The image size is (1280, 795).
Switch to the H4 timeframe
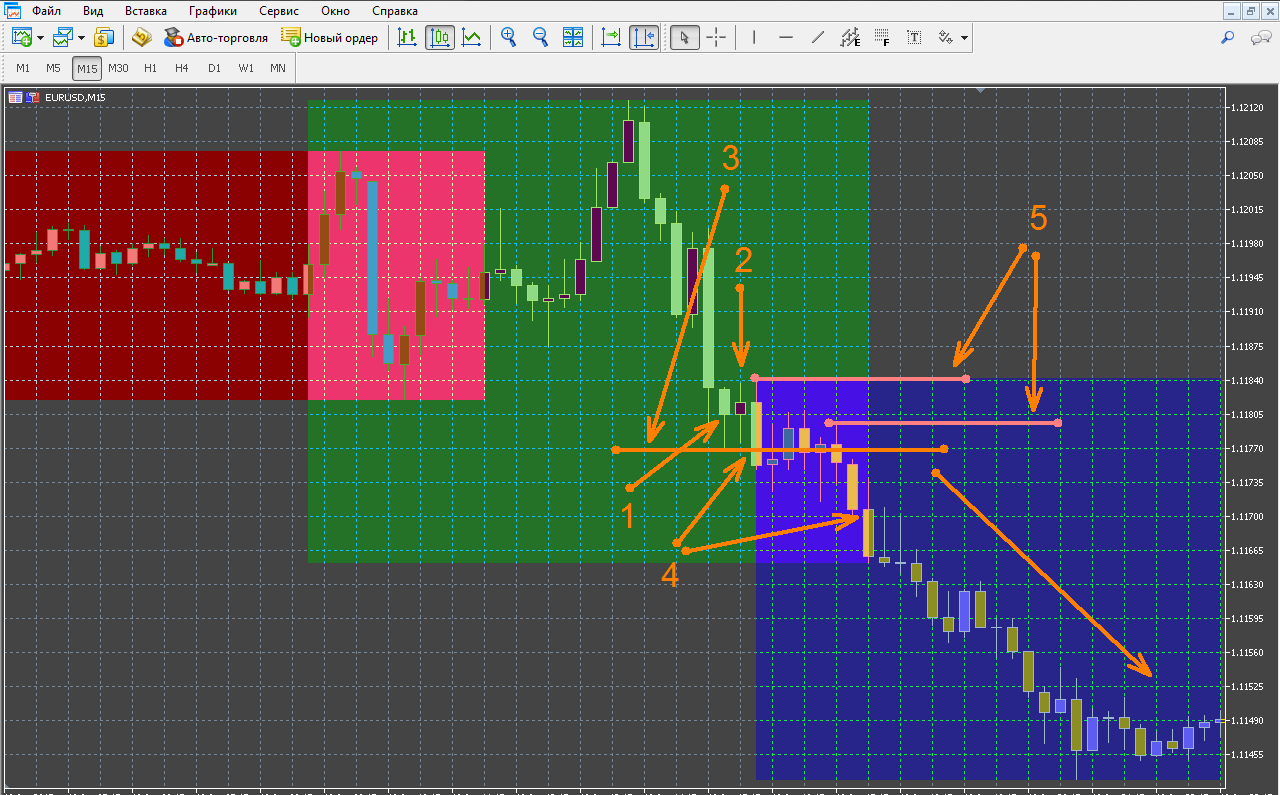click(181, 68)
